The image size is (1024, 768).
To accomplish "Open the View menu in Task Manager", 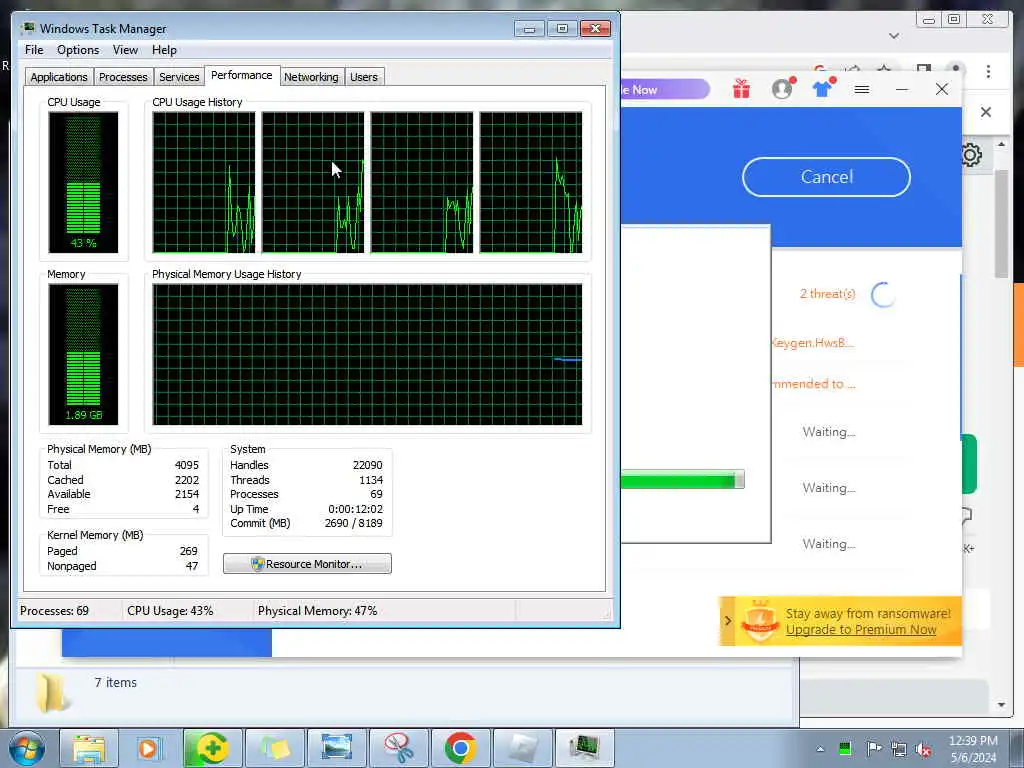I will point(125,50).
